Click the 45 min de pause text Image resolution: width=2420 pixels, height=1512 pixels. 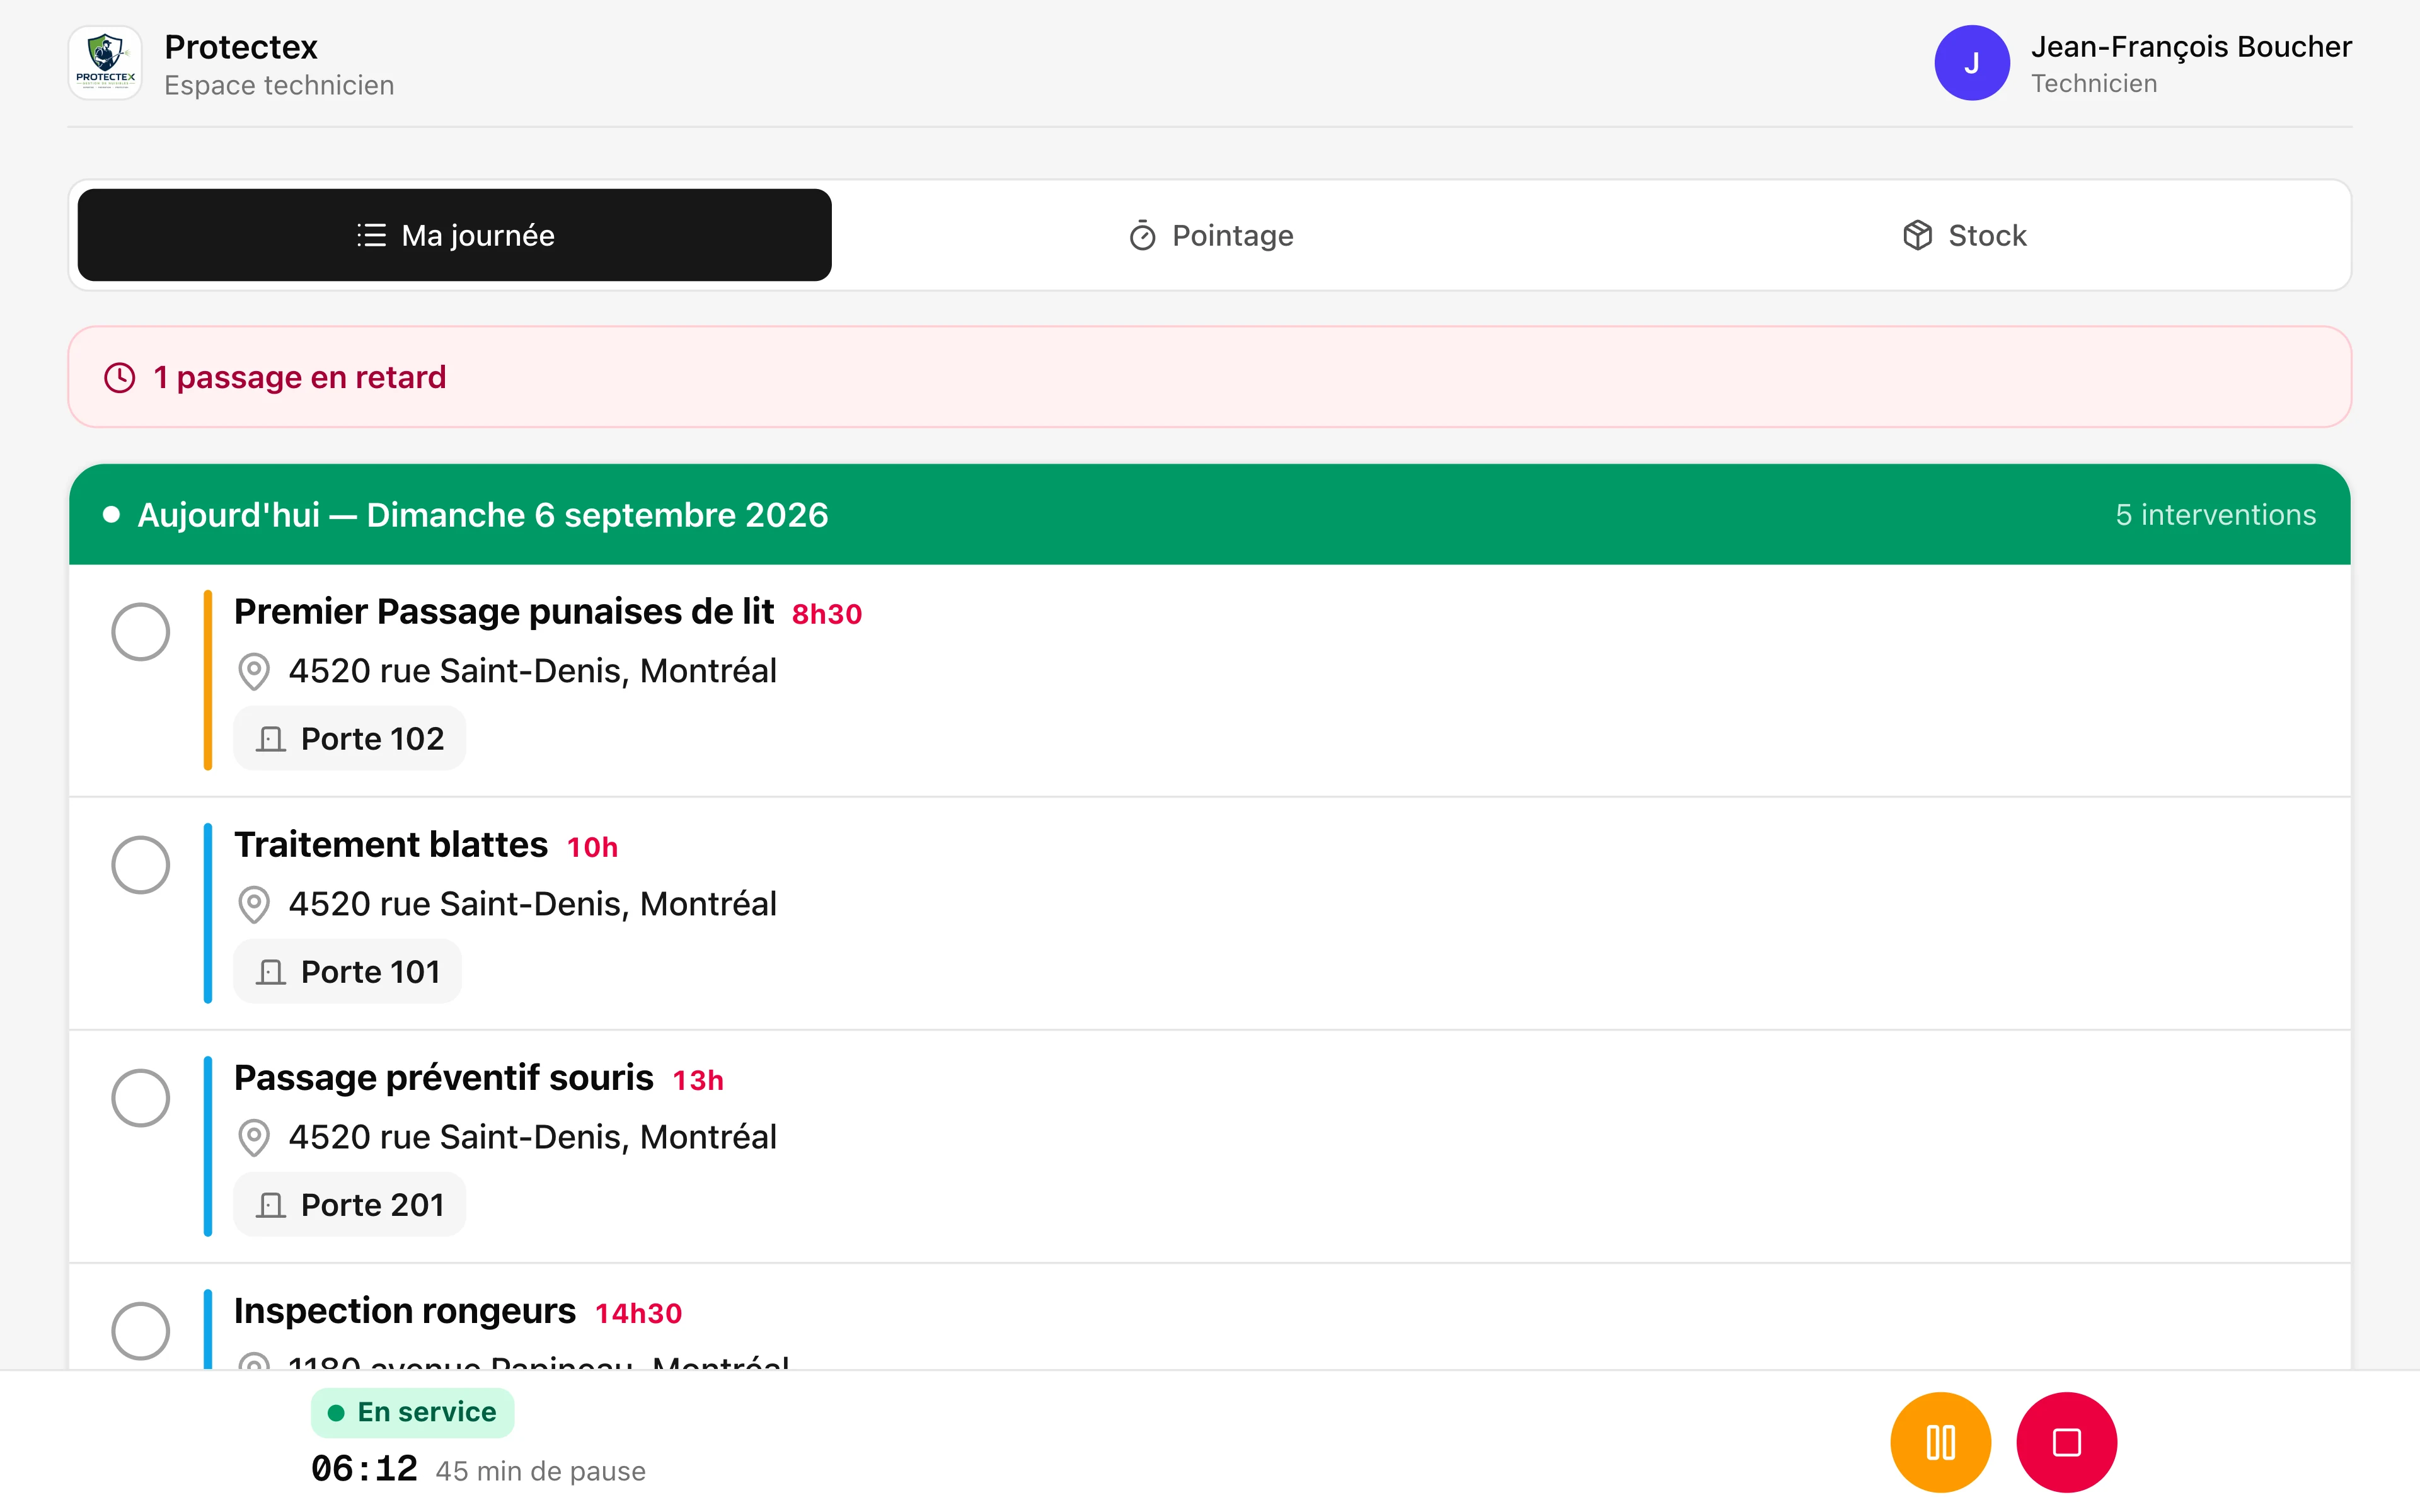(541, 1471)
